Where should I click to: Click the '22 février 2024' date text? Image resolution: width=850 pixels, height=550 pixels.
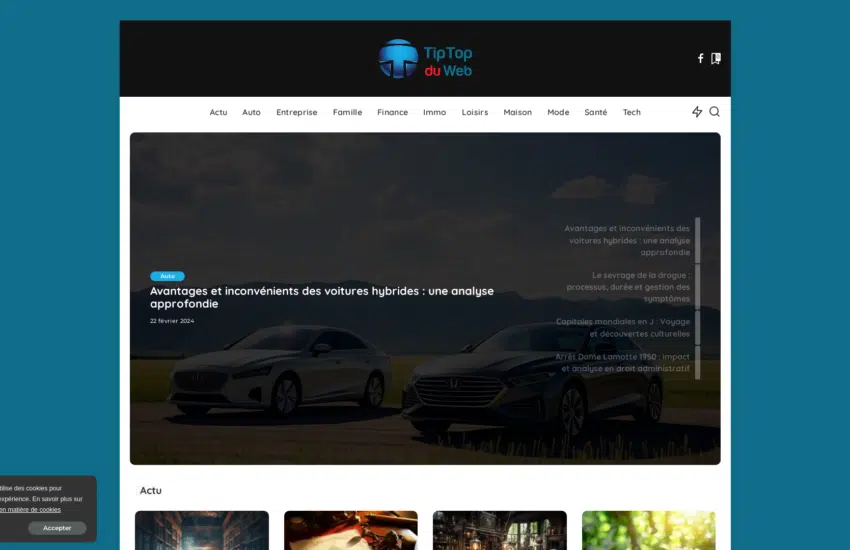[172, 321]
